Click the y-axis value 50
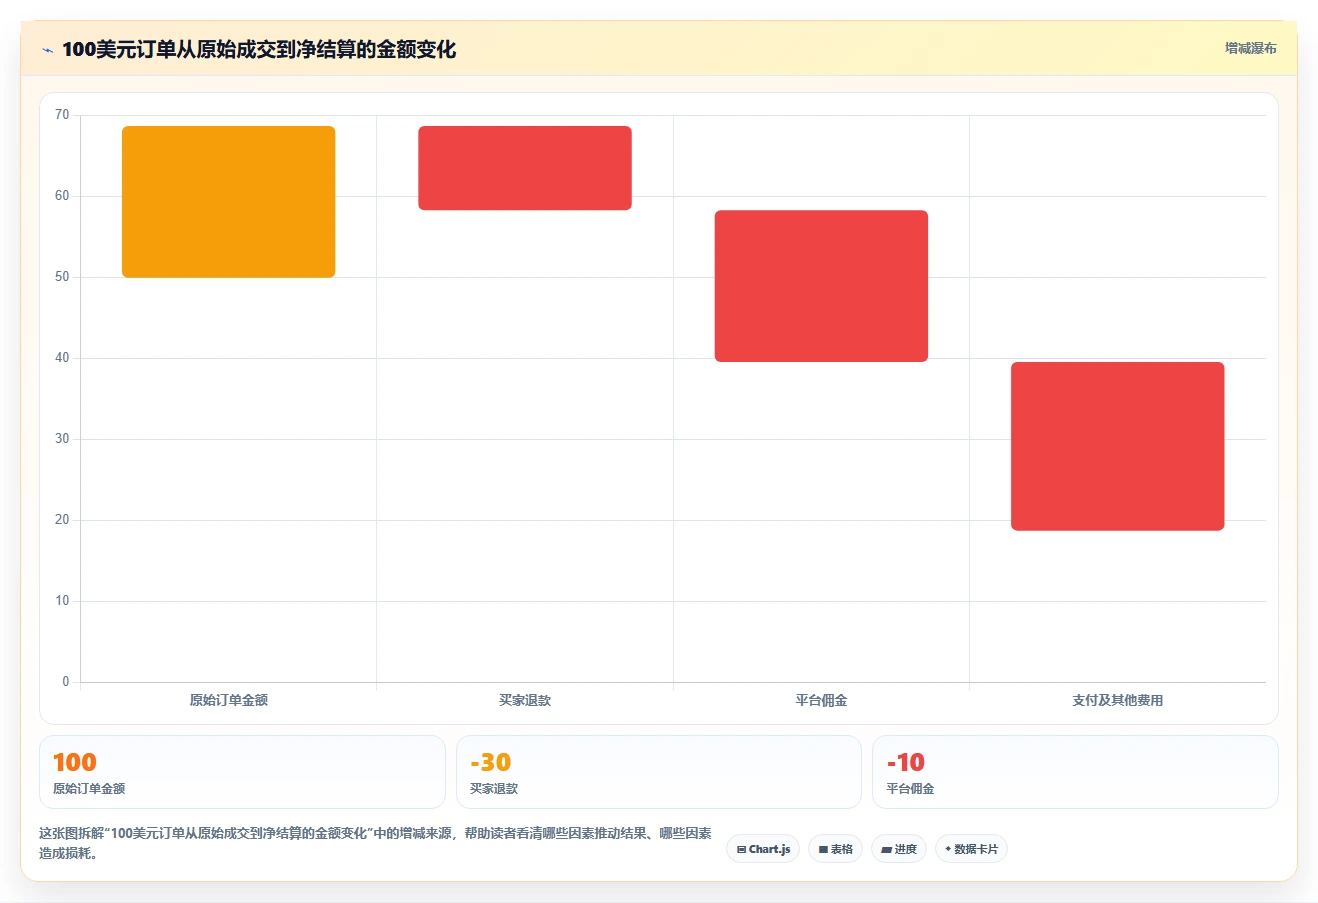This screenshot has width=1318, height=903. (x=62, y=277)
